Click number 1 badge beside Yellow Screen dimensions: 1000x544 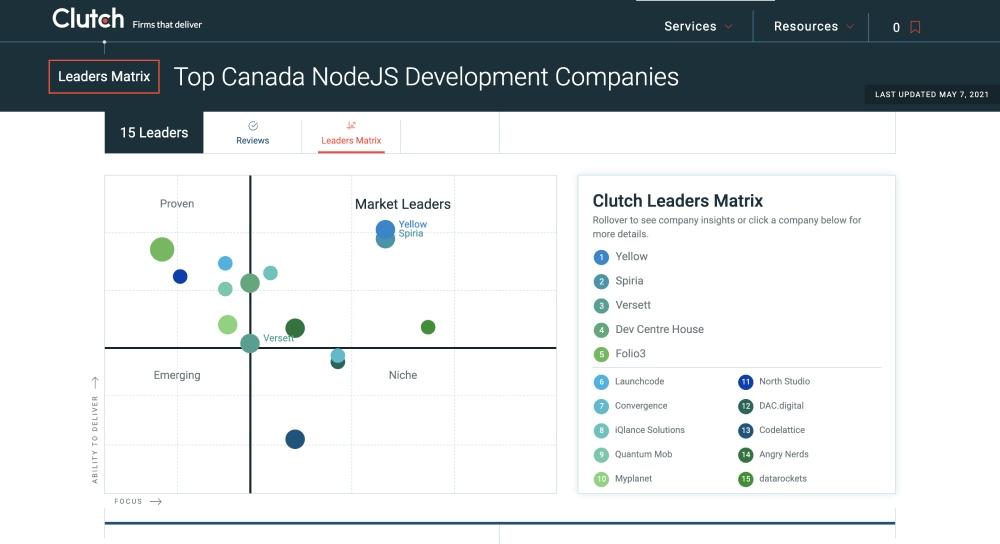[x=601, y=257]
